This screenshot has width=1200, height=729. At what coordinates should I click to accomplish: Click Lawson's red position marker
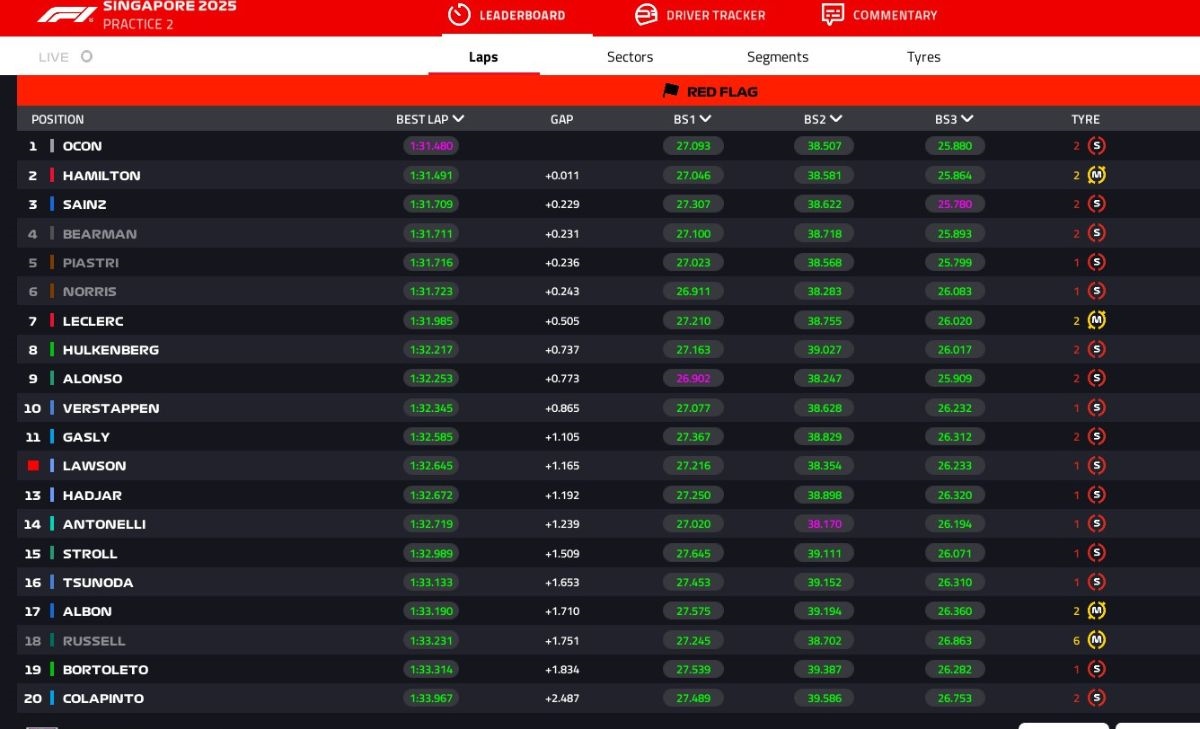[x=33, y=466]
